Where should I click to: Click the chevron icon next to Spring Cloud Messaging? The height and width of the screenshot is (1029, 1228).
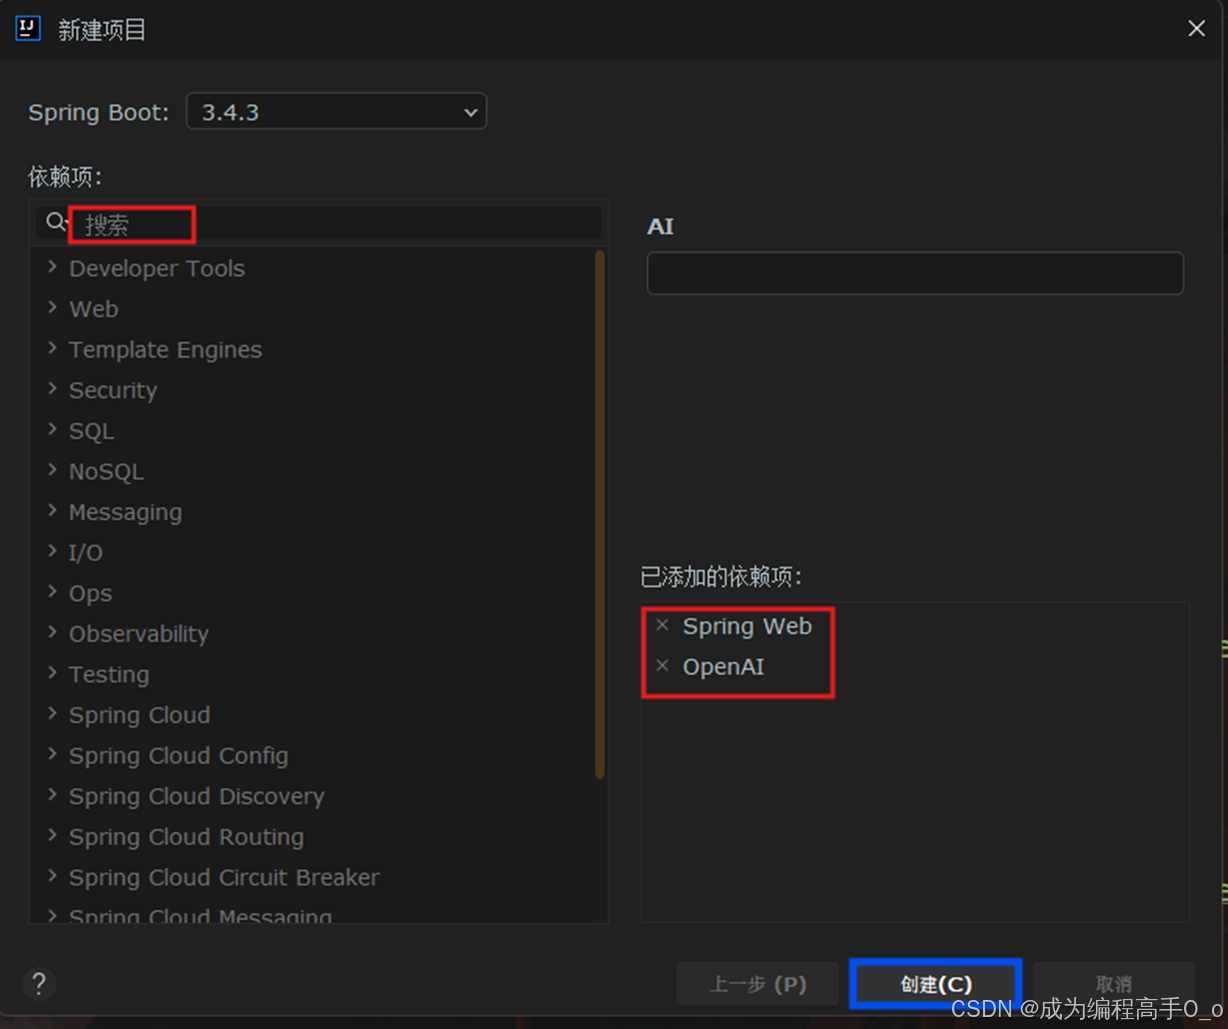tap(52, 915)
